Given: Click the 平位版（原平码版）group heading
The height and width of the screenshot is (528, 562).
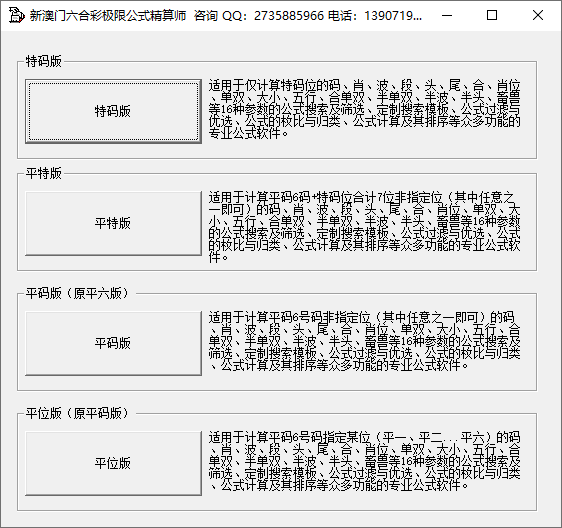Looking at the screenshot, I should click(78, 414).
